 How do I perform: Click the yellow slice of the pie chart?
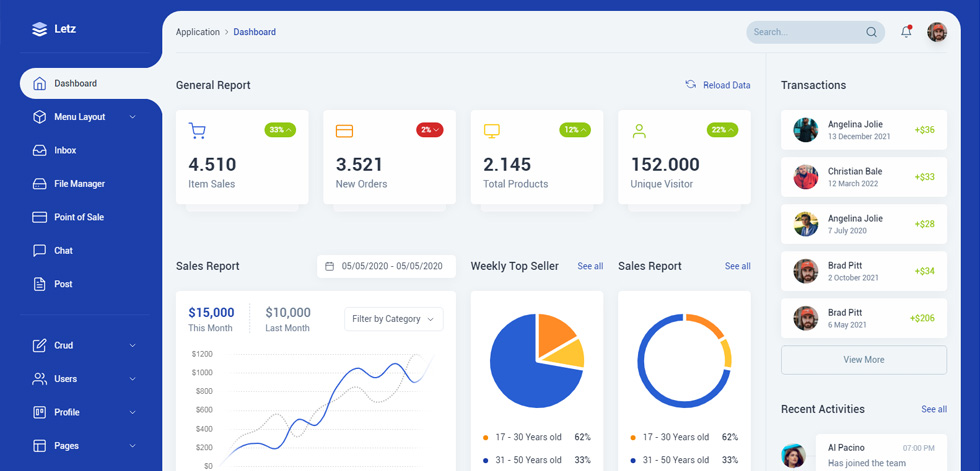(x=568, y=355)
